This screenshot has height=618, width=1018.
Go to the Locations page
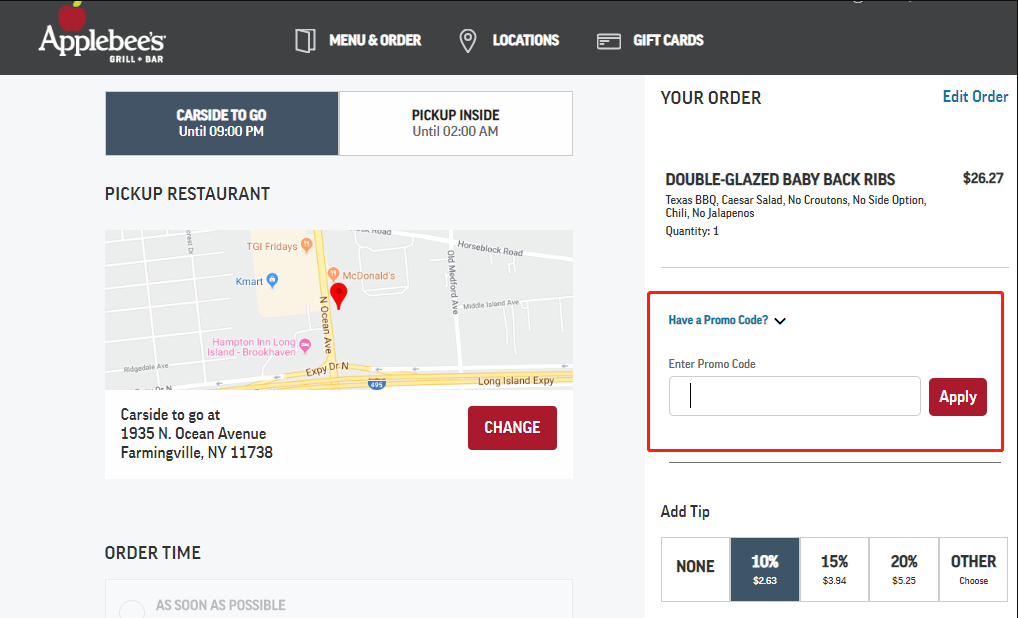pos(525,40)
